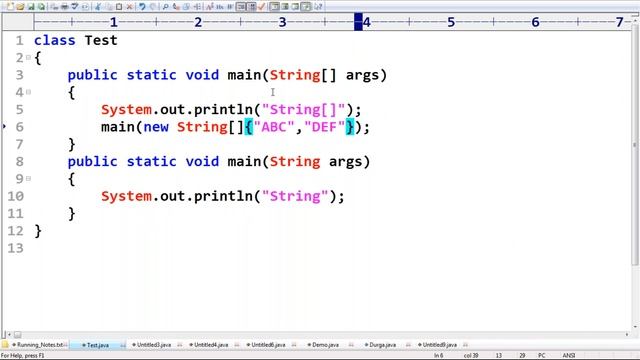Viewport: 640px width, 360px height.
Task: Click the ANSI encoding status indicator
Action: (x=569, y=356)
